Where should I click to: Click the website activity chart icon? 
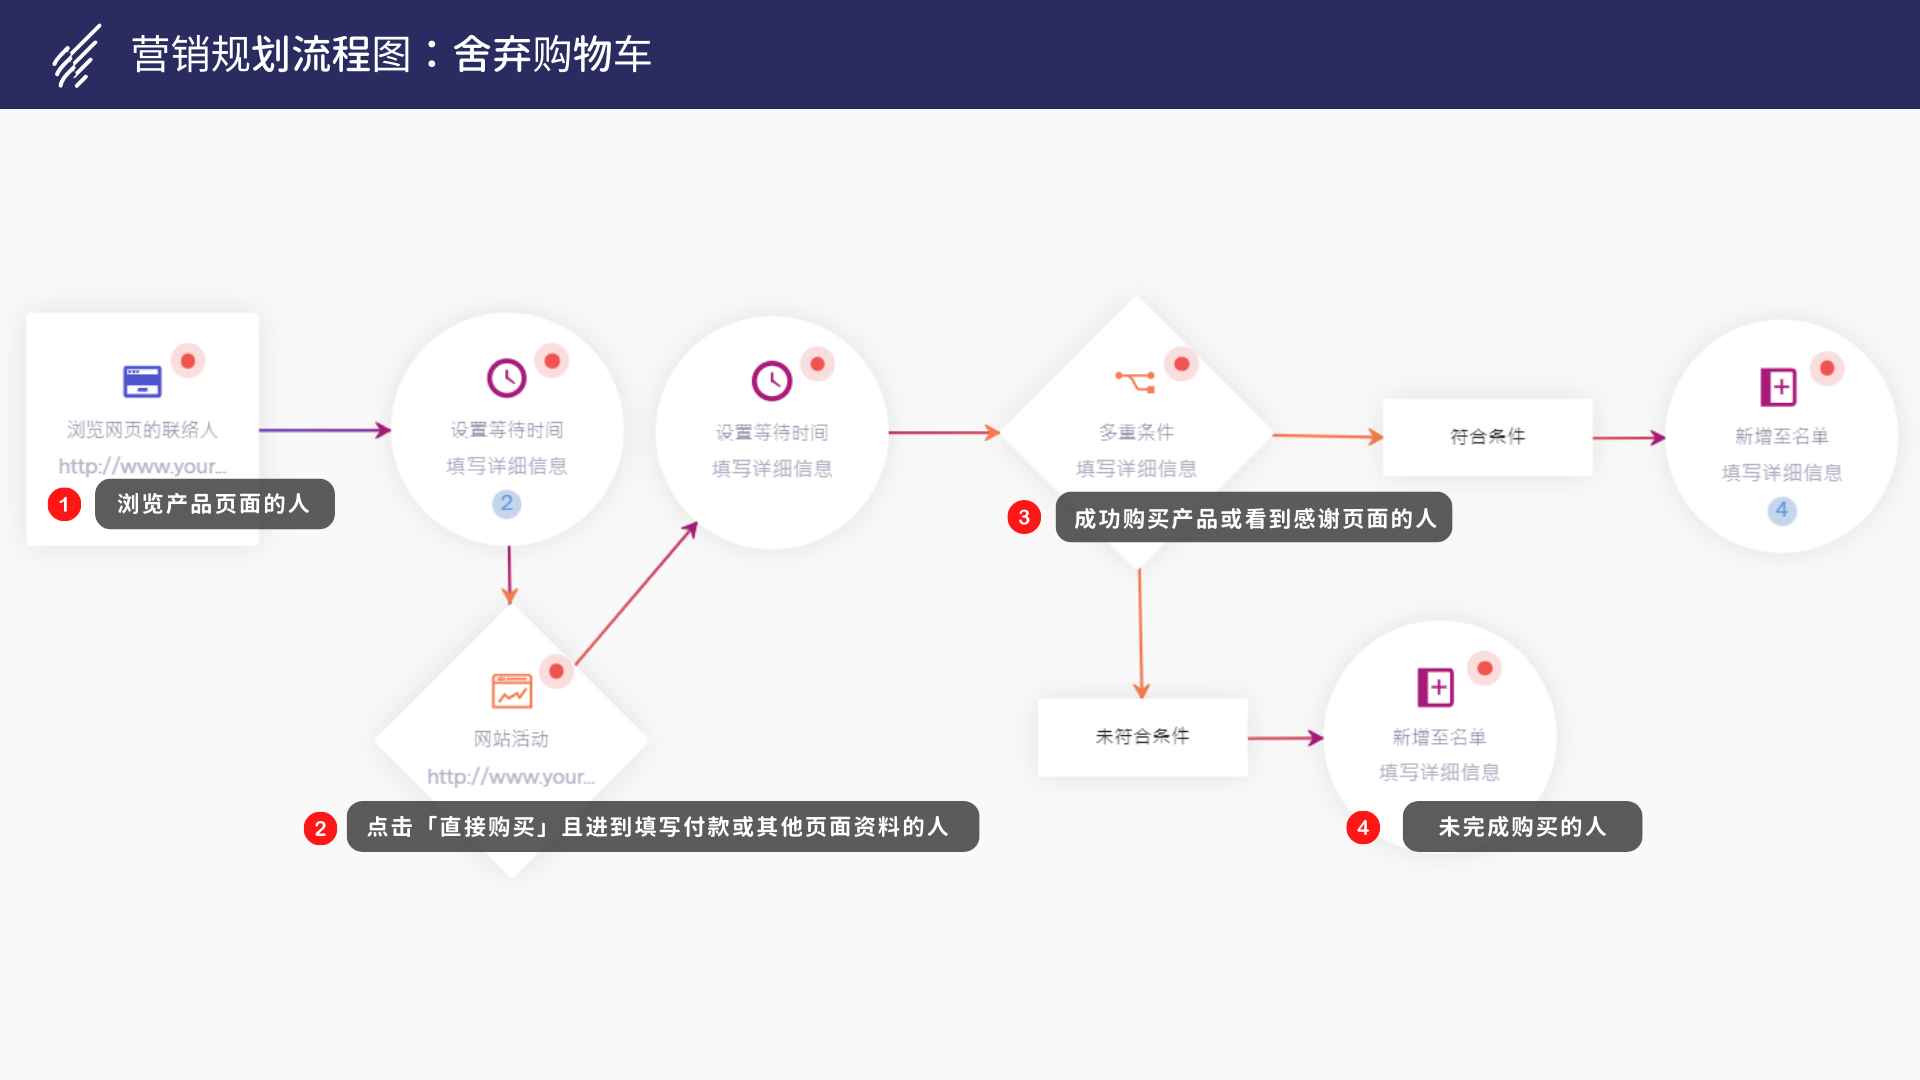click(x=512, y=690)
